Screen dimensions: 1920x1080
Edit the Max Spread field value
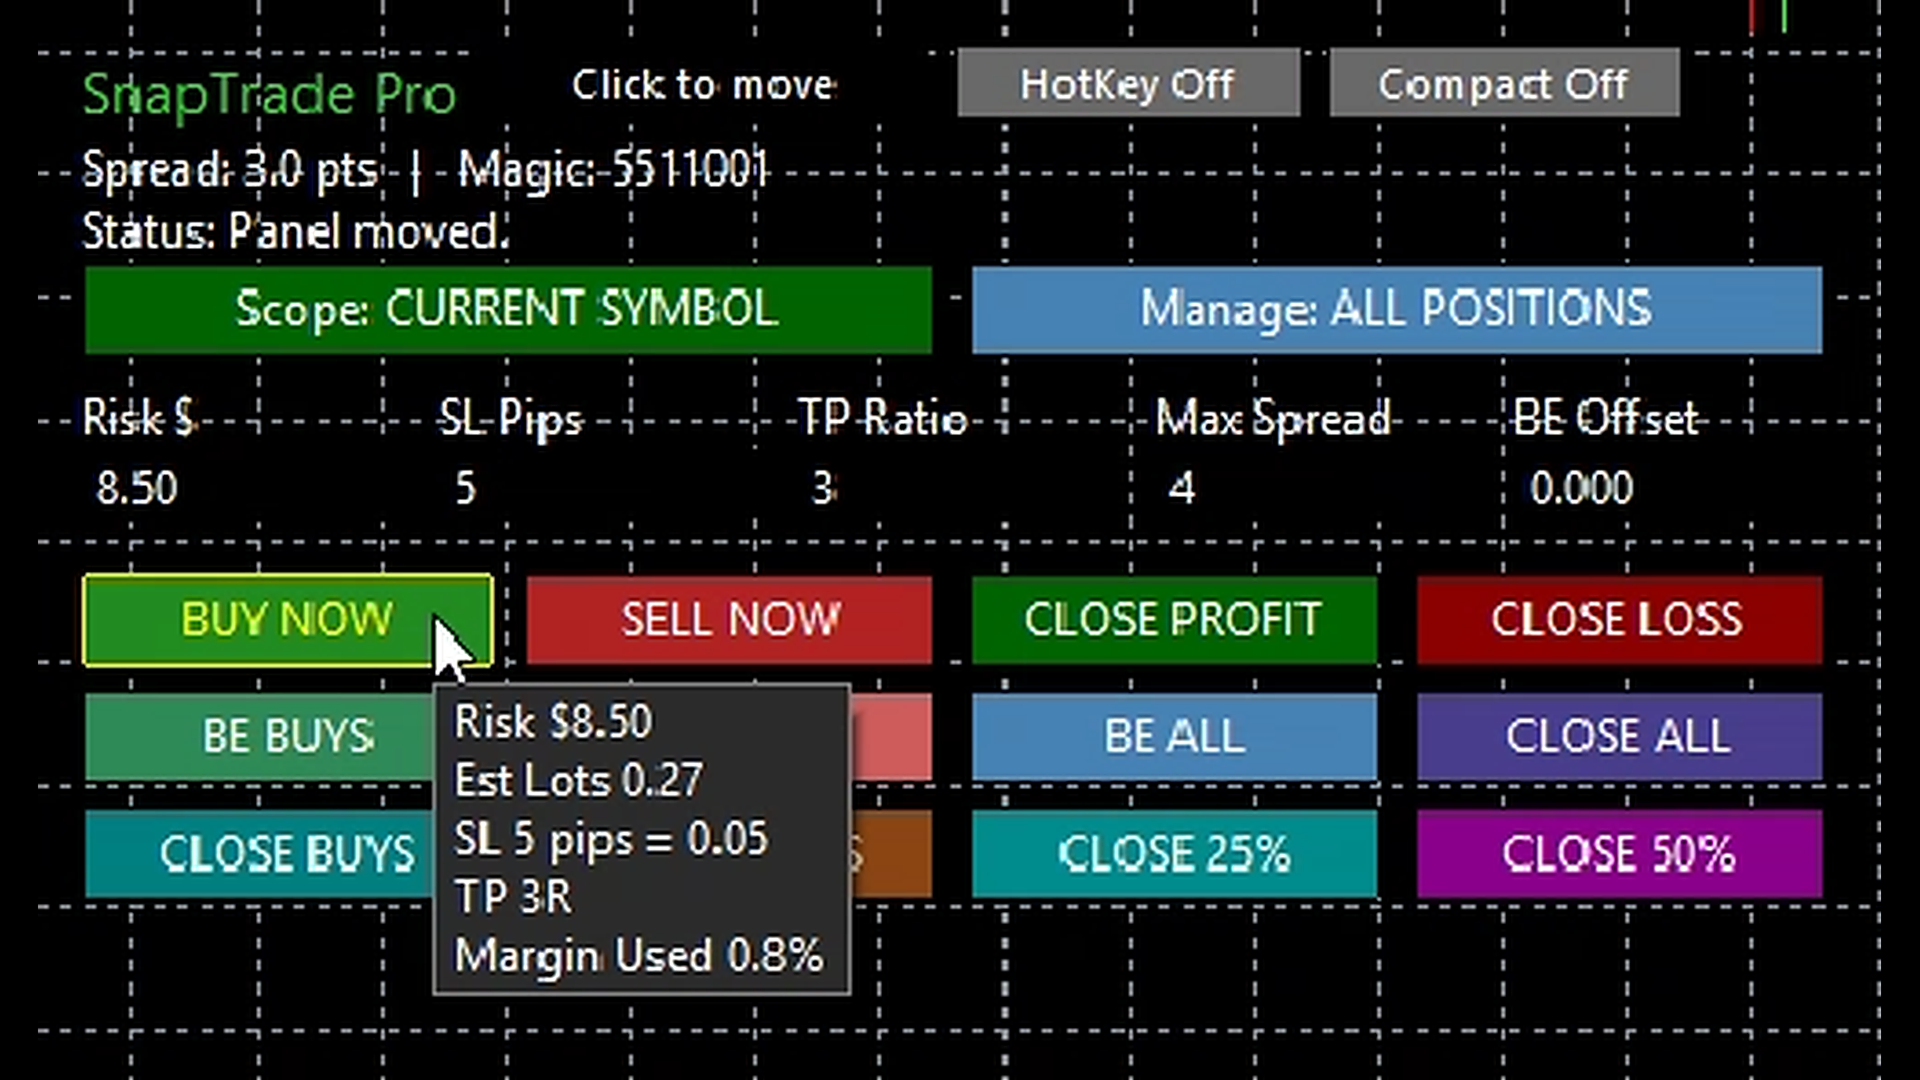pyautogui.click(x=1182, y=488)
